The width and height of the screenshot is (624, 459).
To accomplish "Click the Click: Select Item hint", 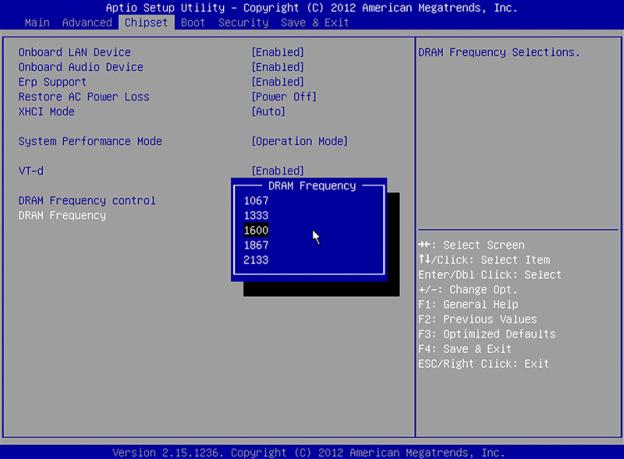I will 484,260.
